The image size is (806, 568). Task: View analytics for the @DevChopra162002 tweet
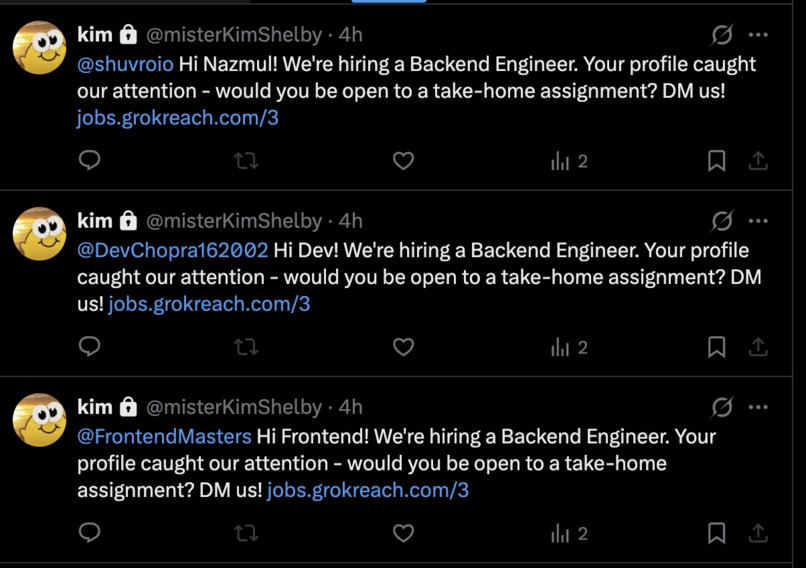[569, 348]
